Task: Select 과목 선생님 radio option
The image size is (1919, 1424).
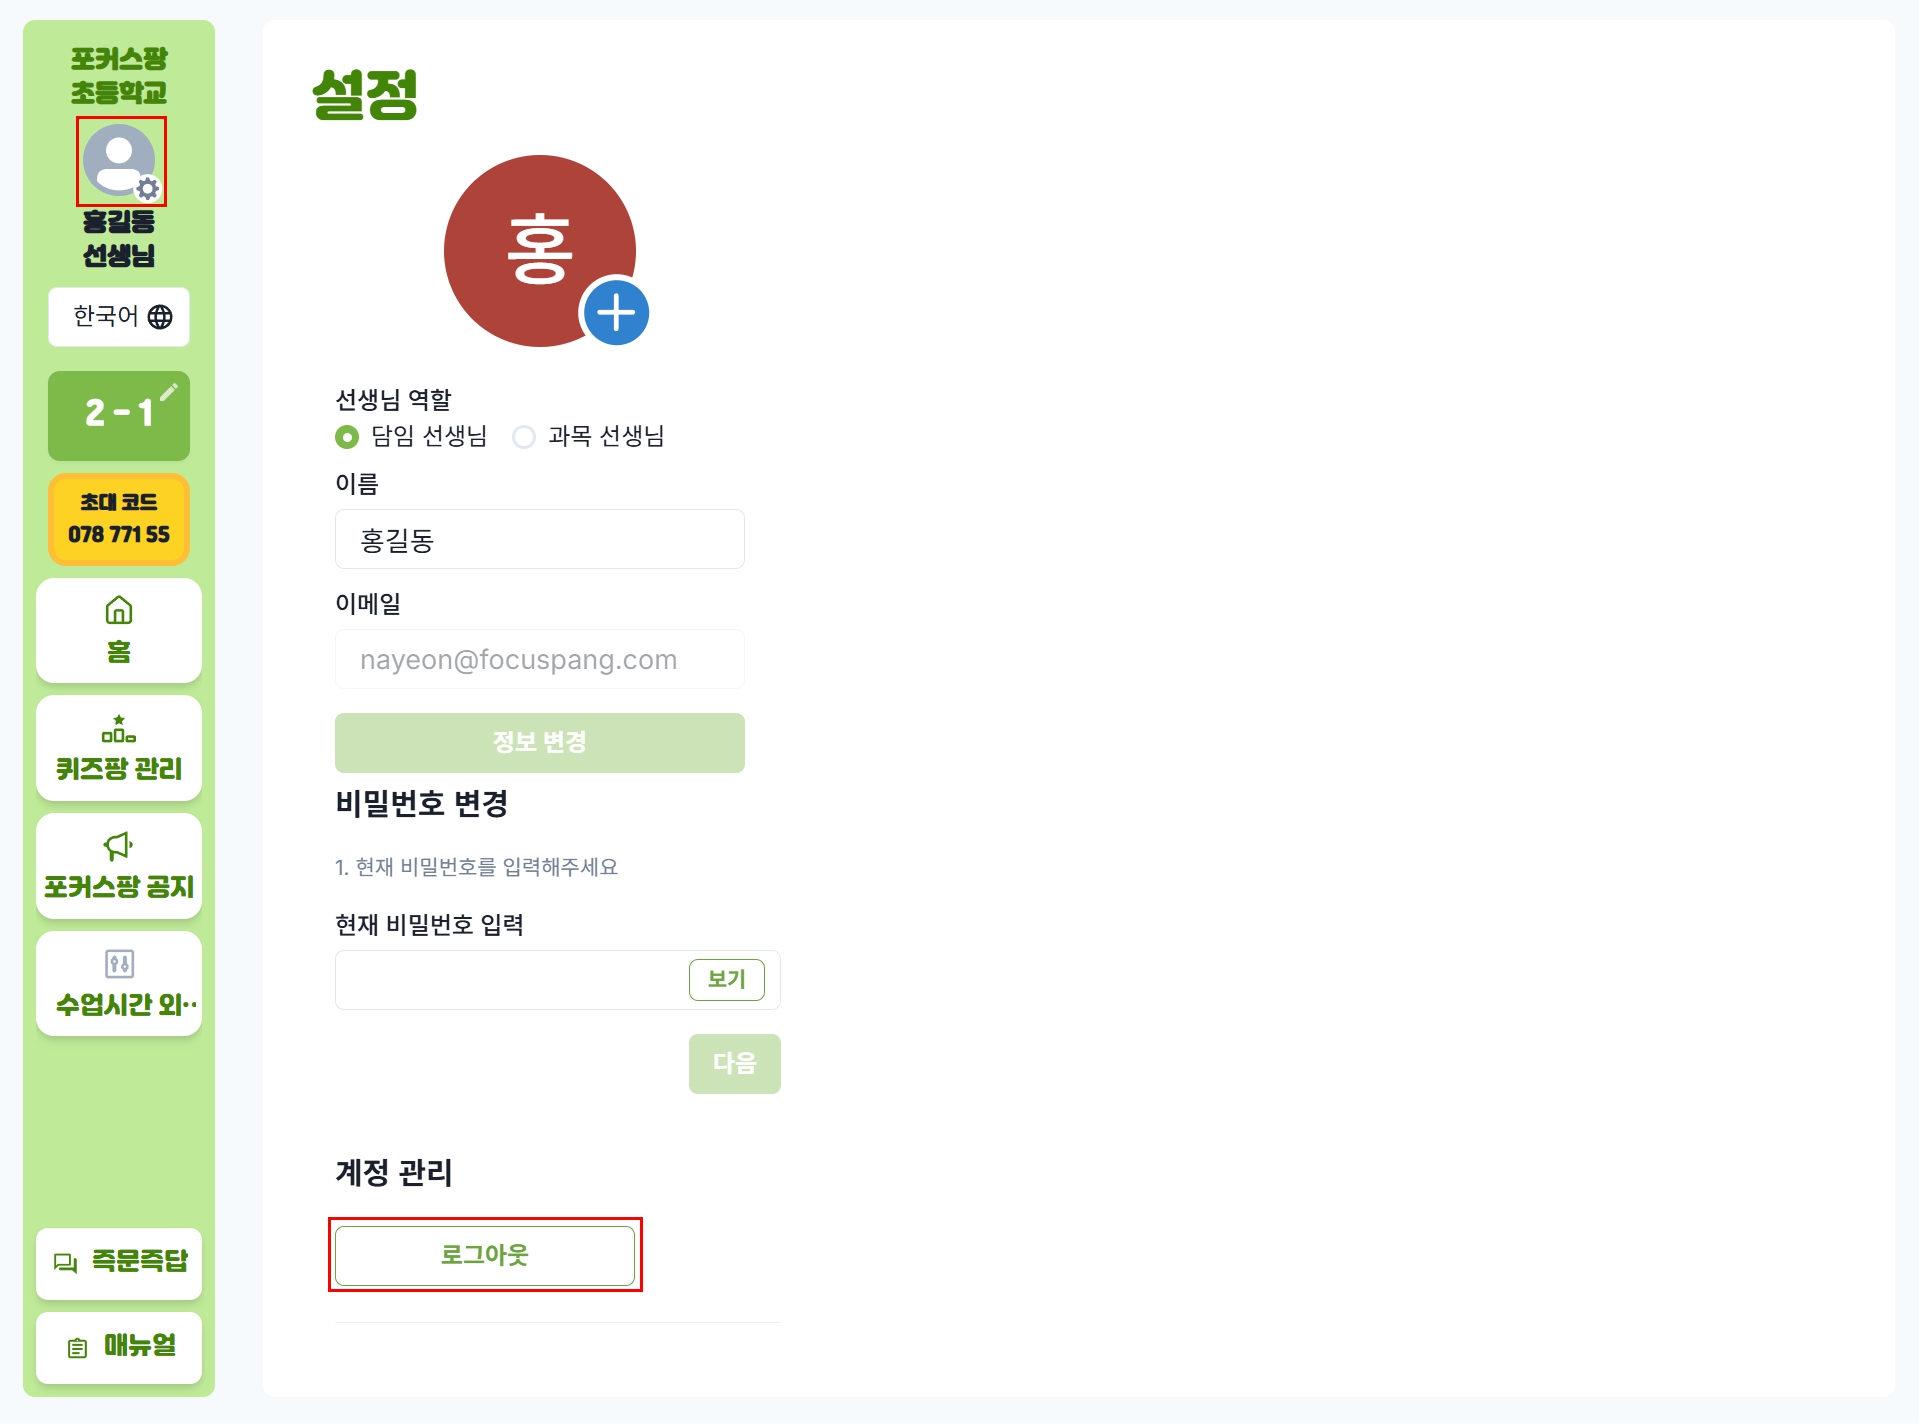Action: point(524,437)
